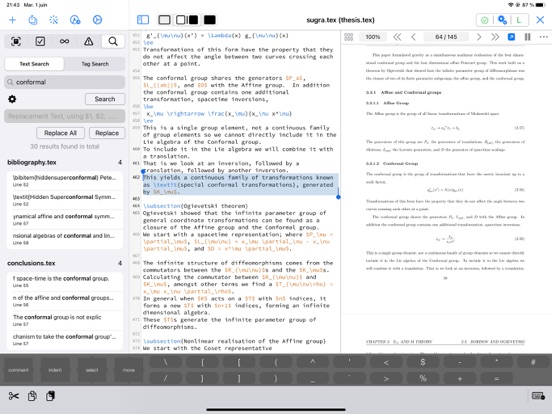
Task: Tap the hide keyboard icon
Action: [x=538, y=396]
